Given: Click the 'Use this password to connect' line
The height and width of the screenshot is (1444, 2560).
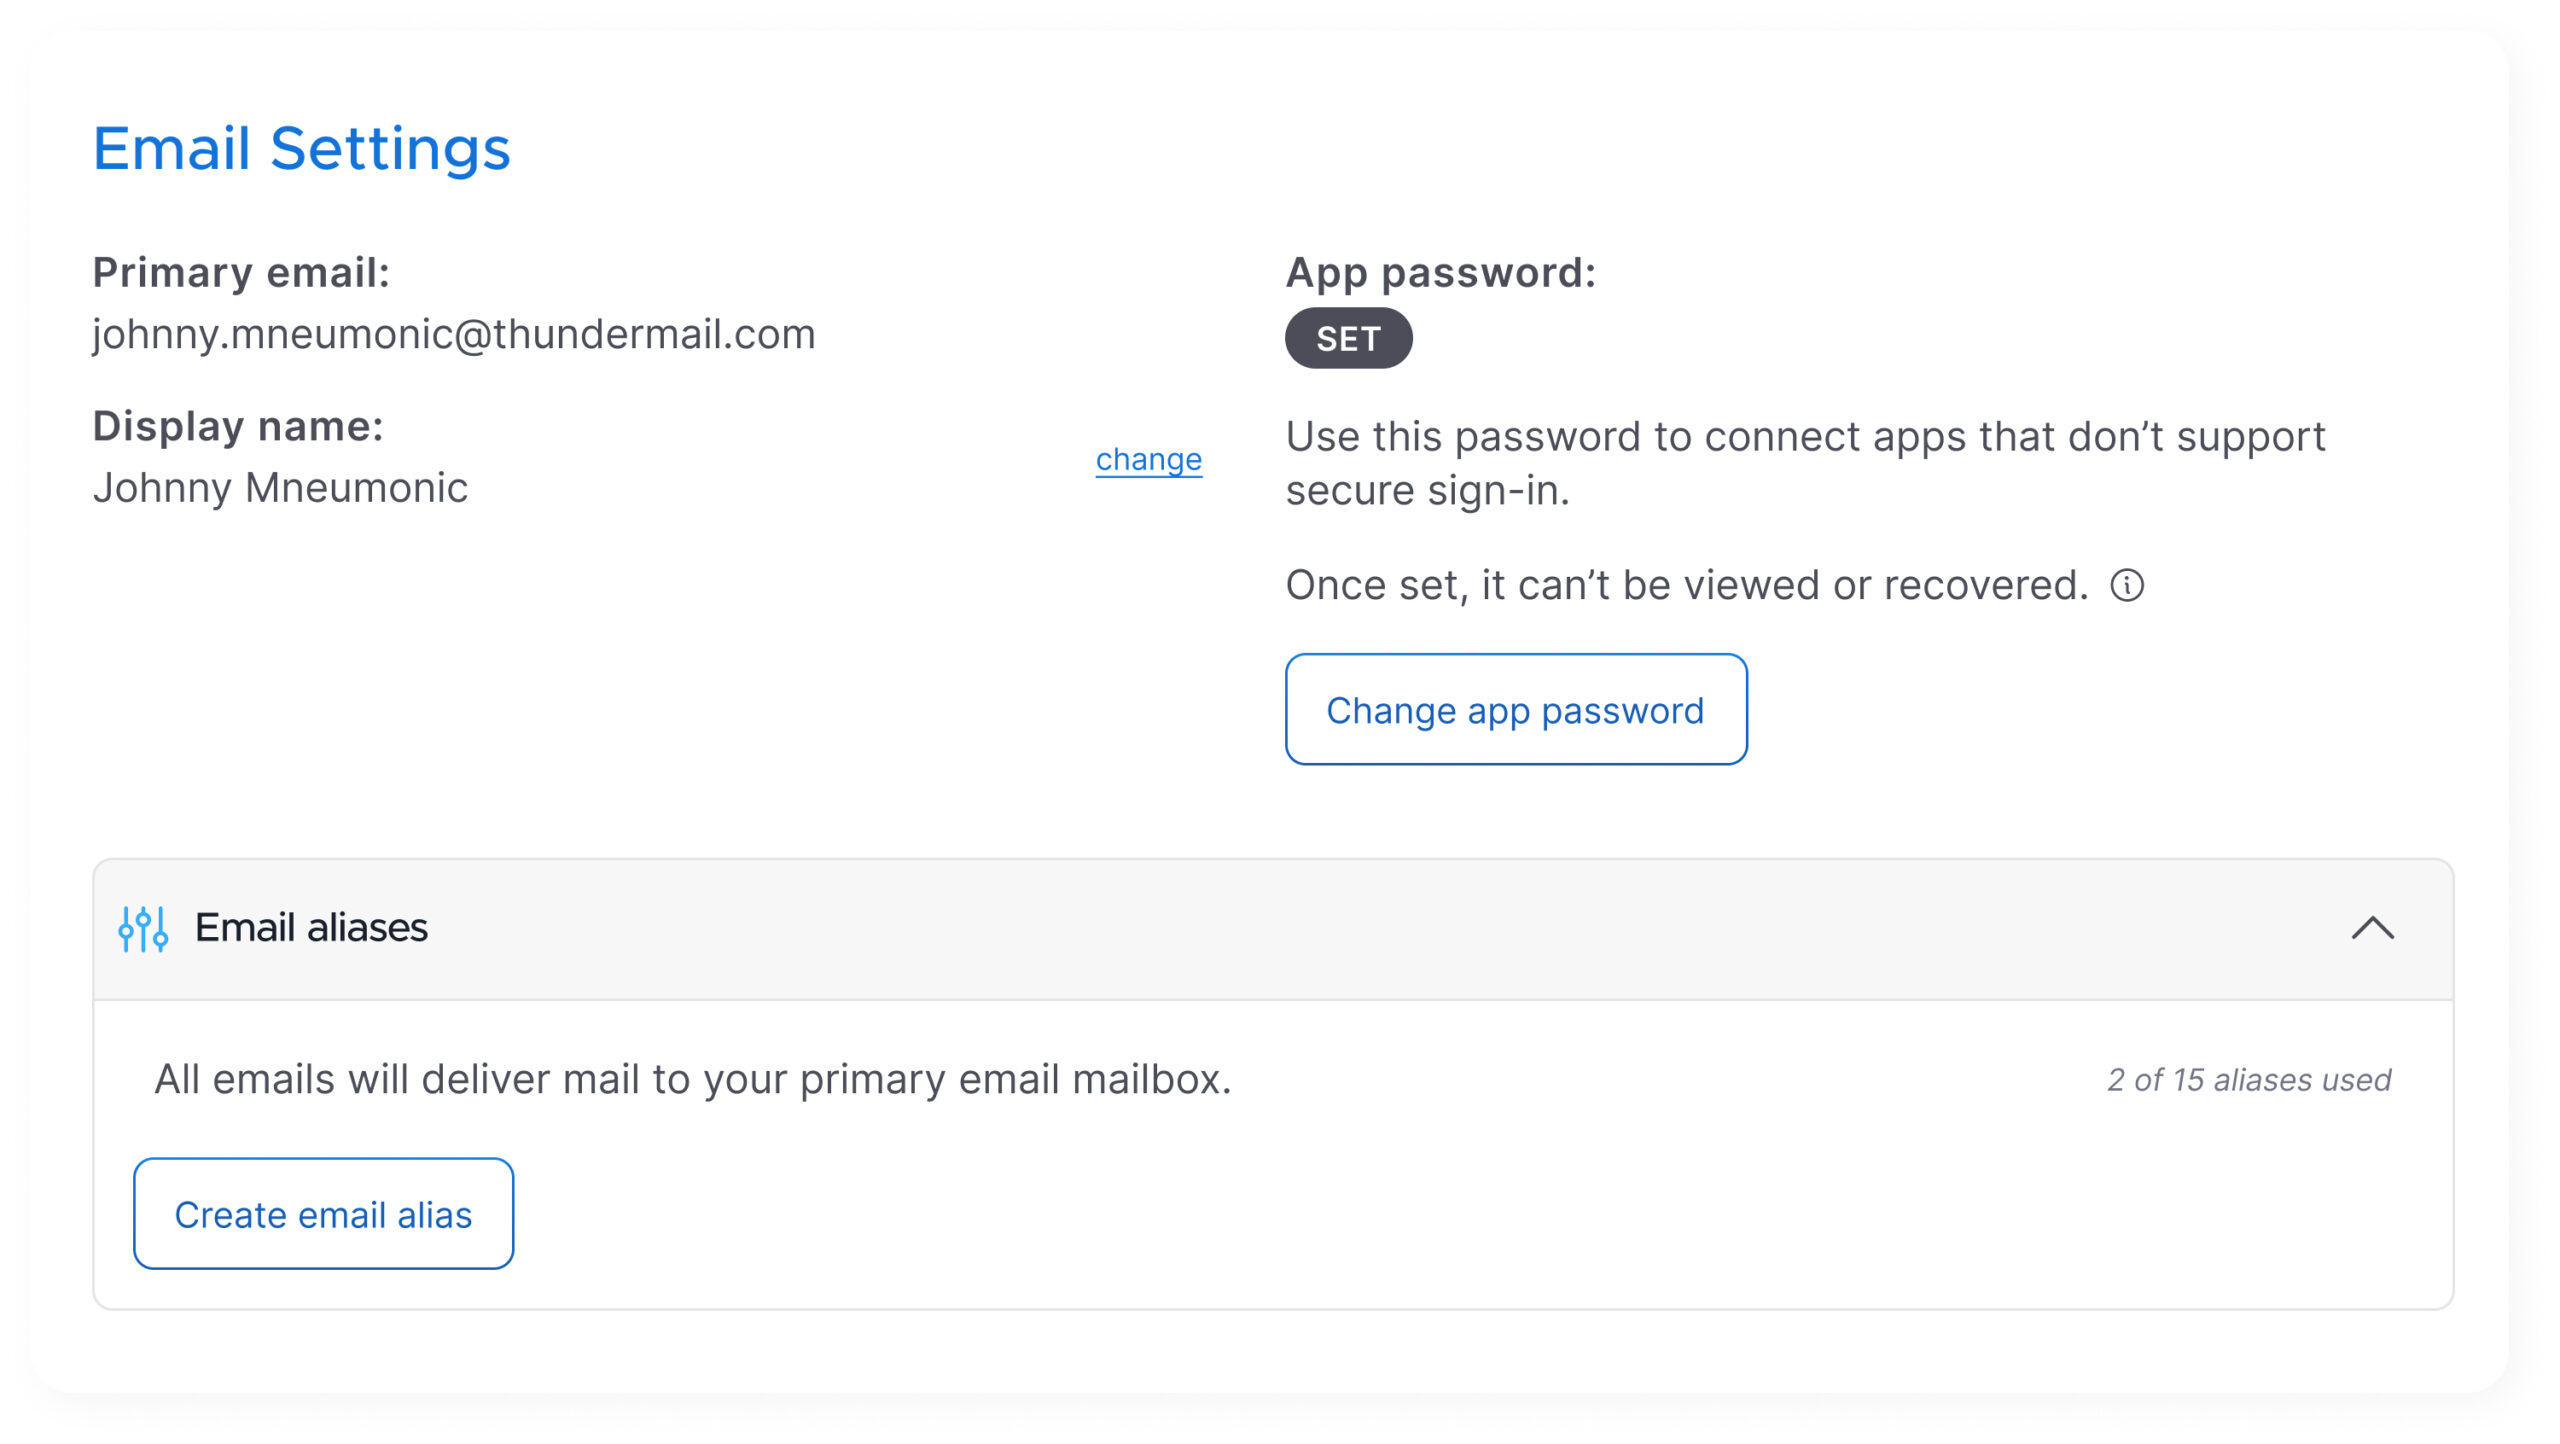Looking at the screenshot, I should pos(1805,437).
